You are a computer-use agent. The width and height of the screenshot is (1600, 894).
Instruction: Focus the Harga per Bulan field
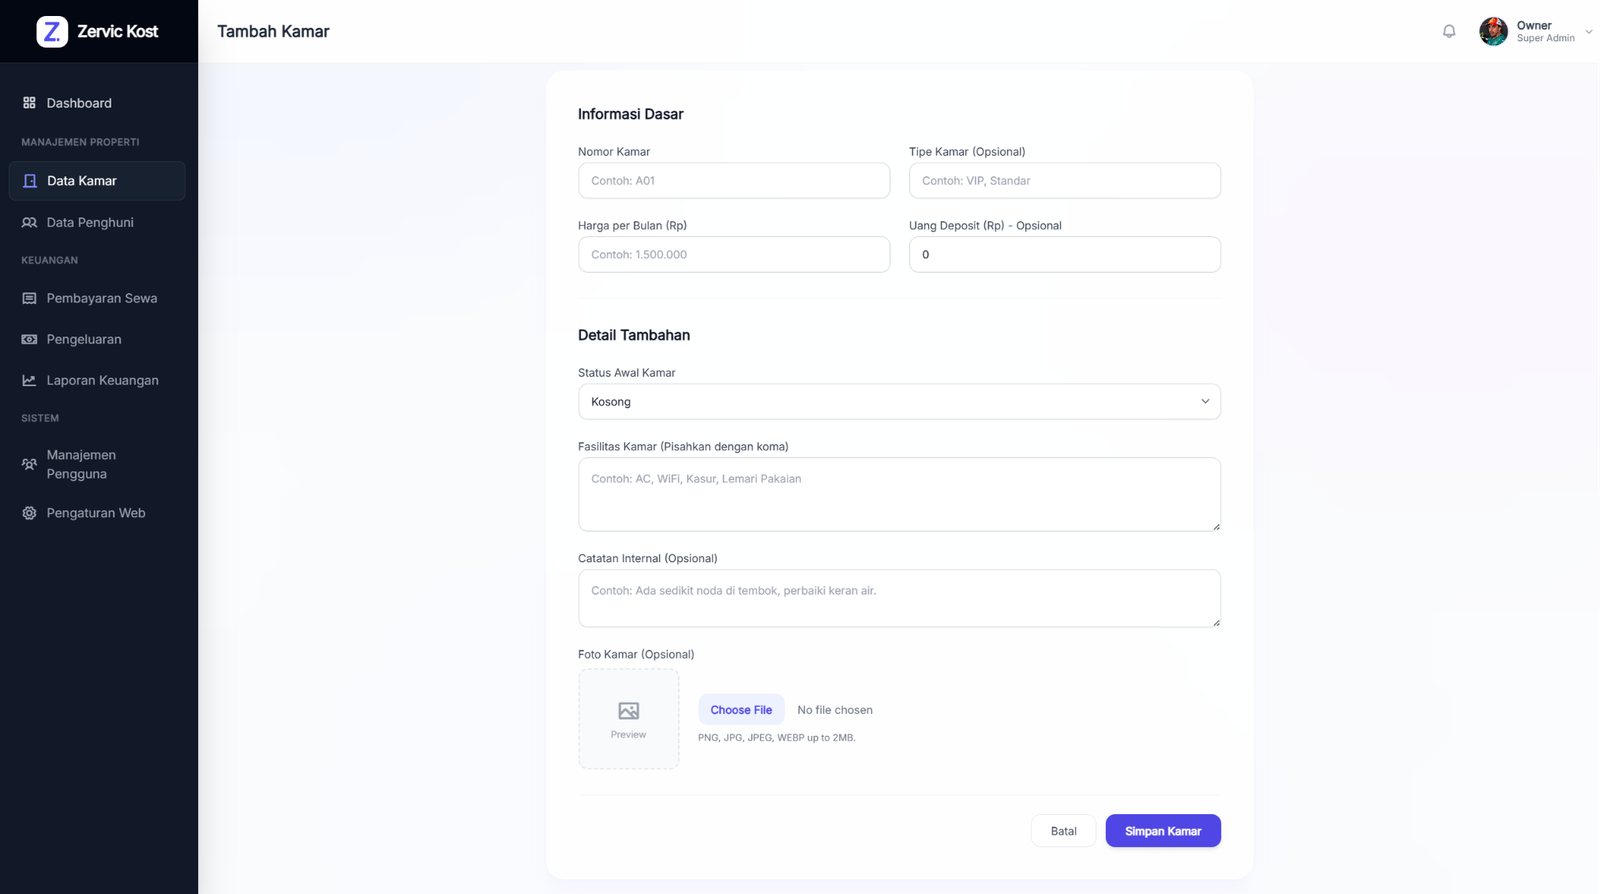point(734,254)
